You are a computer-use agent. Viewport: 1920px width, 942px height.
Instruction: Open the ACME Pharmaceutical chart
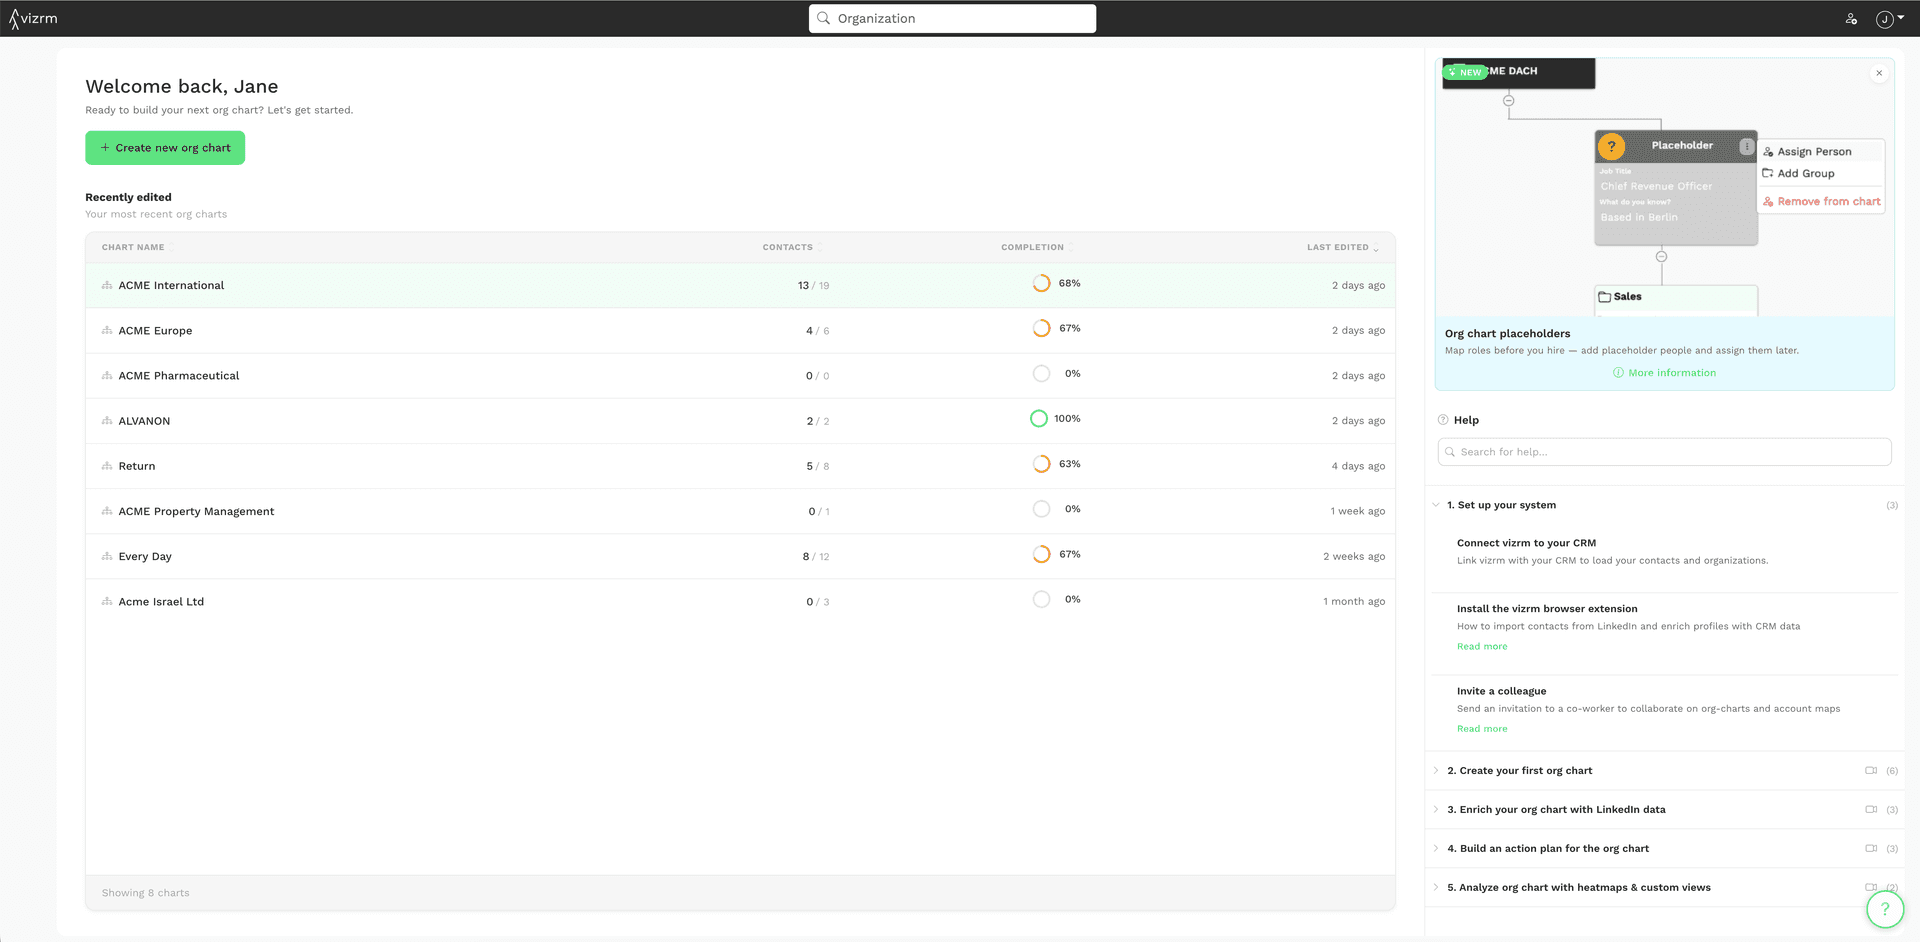179,375
